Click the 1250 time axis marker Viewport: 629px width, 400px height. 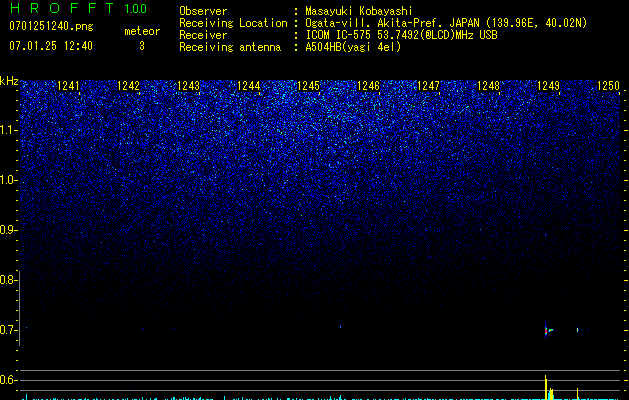coord(609,85)
